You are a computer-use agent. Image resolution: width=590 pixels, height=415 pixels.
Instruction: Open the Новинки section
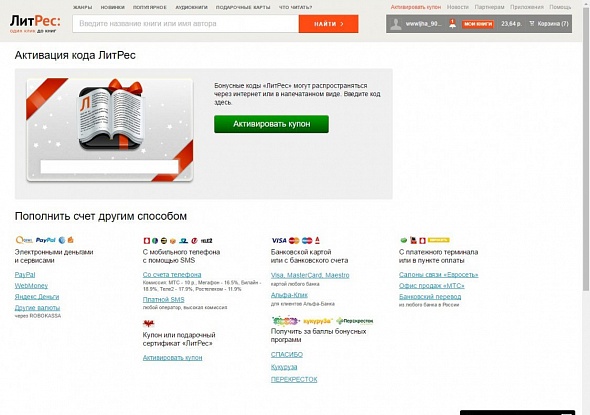coord(113,7)
